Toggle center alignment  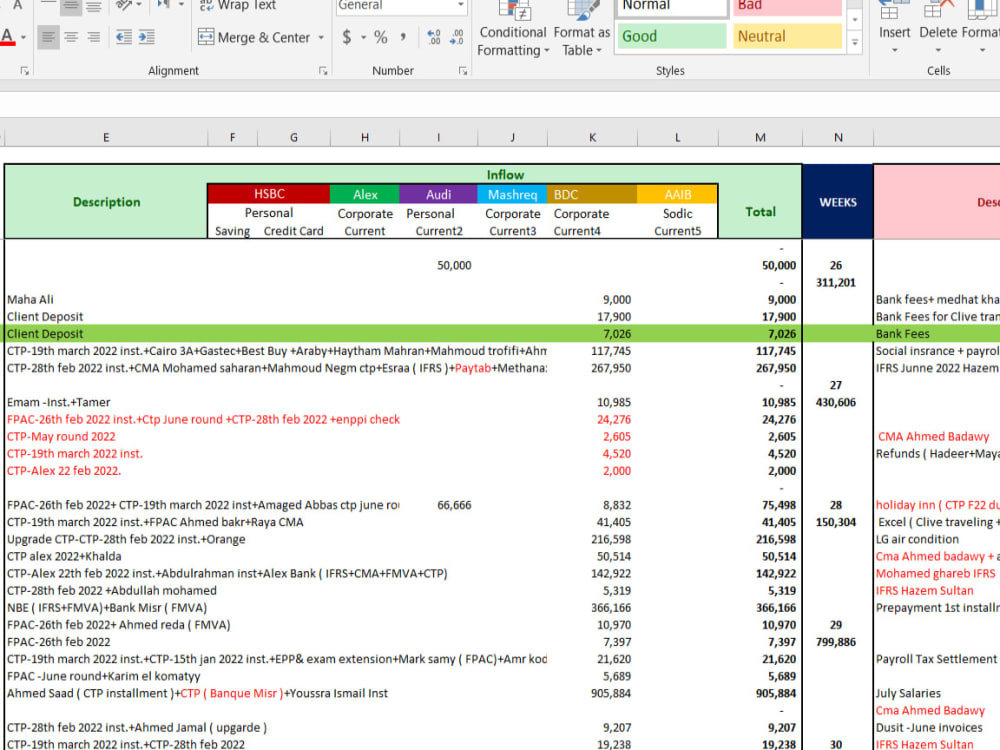[x=70, y=37]
